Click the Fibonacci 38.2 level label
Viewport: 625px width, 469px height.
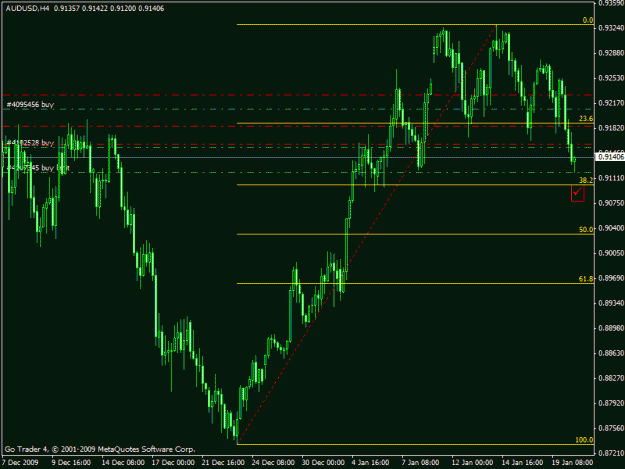pyautogui.click(x=586, y=180)
